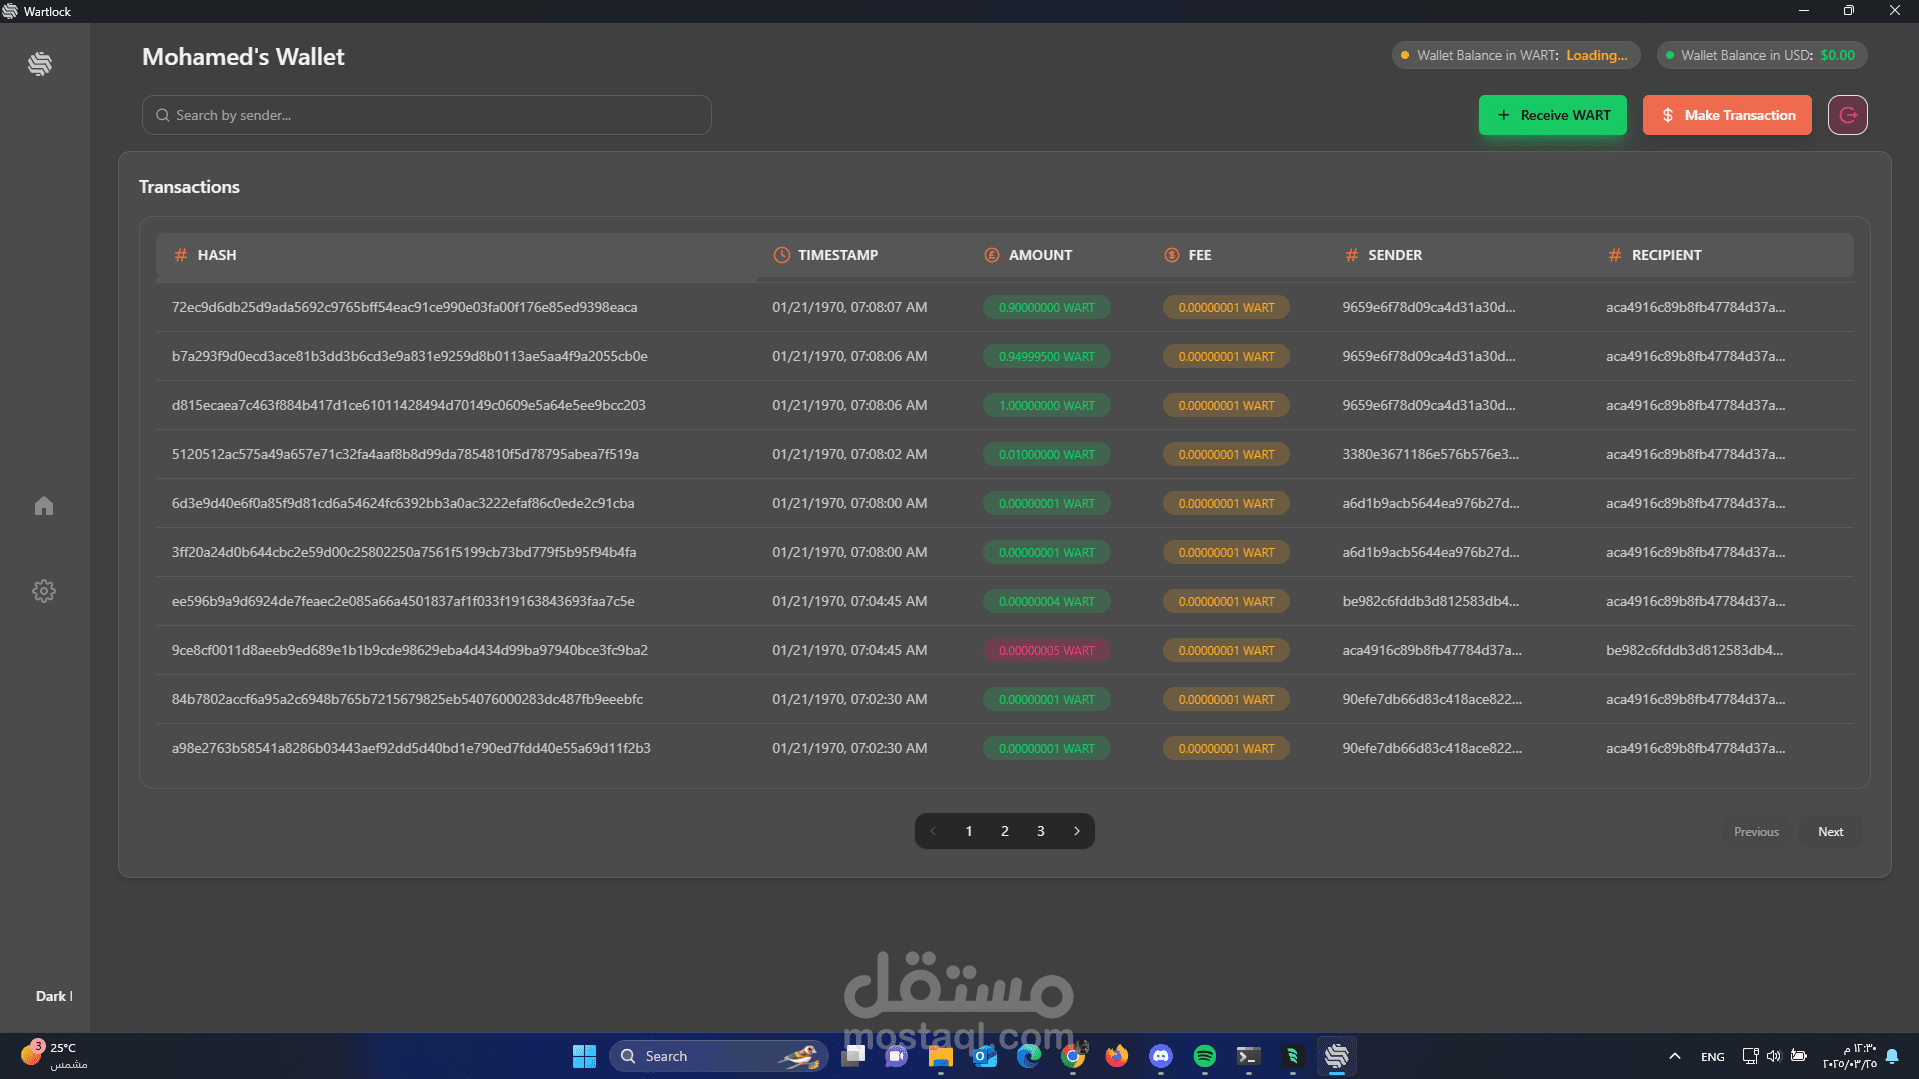Open Firefox from the taskbar
The image size is (1919, 1079).
[1117, 1056]
